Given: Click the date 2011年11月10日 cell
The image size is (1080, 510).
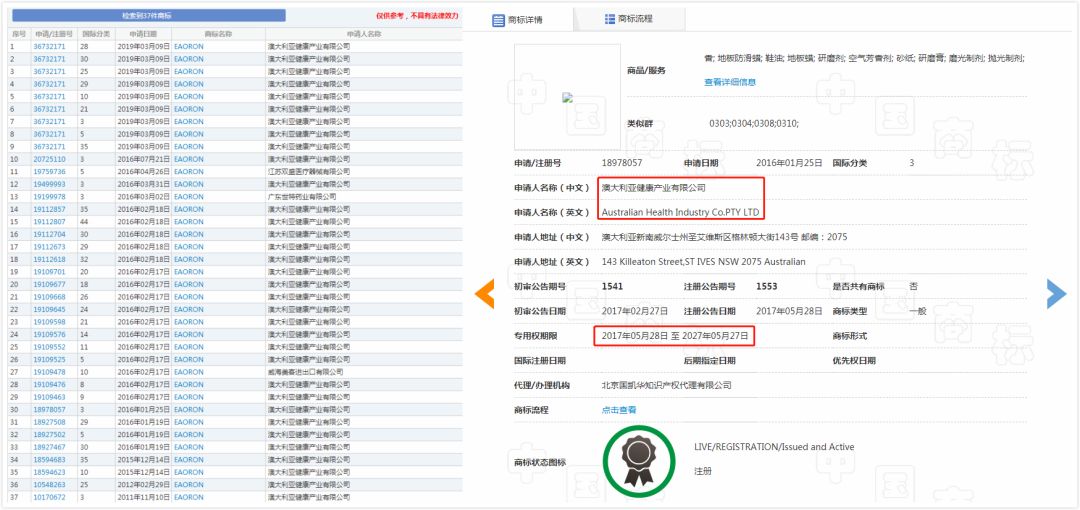Looking at the screenshot, I should tap(142, 497).
